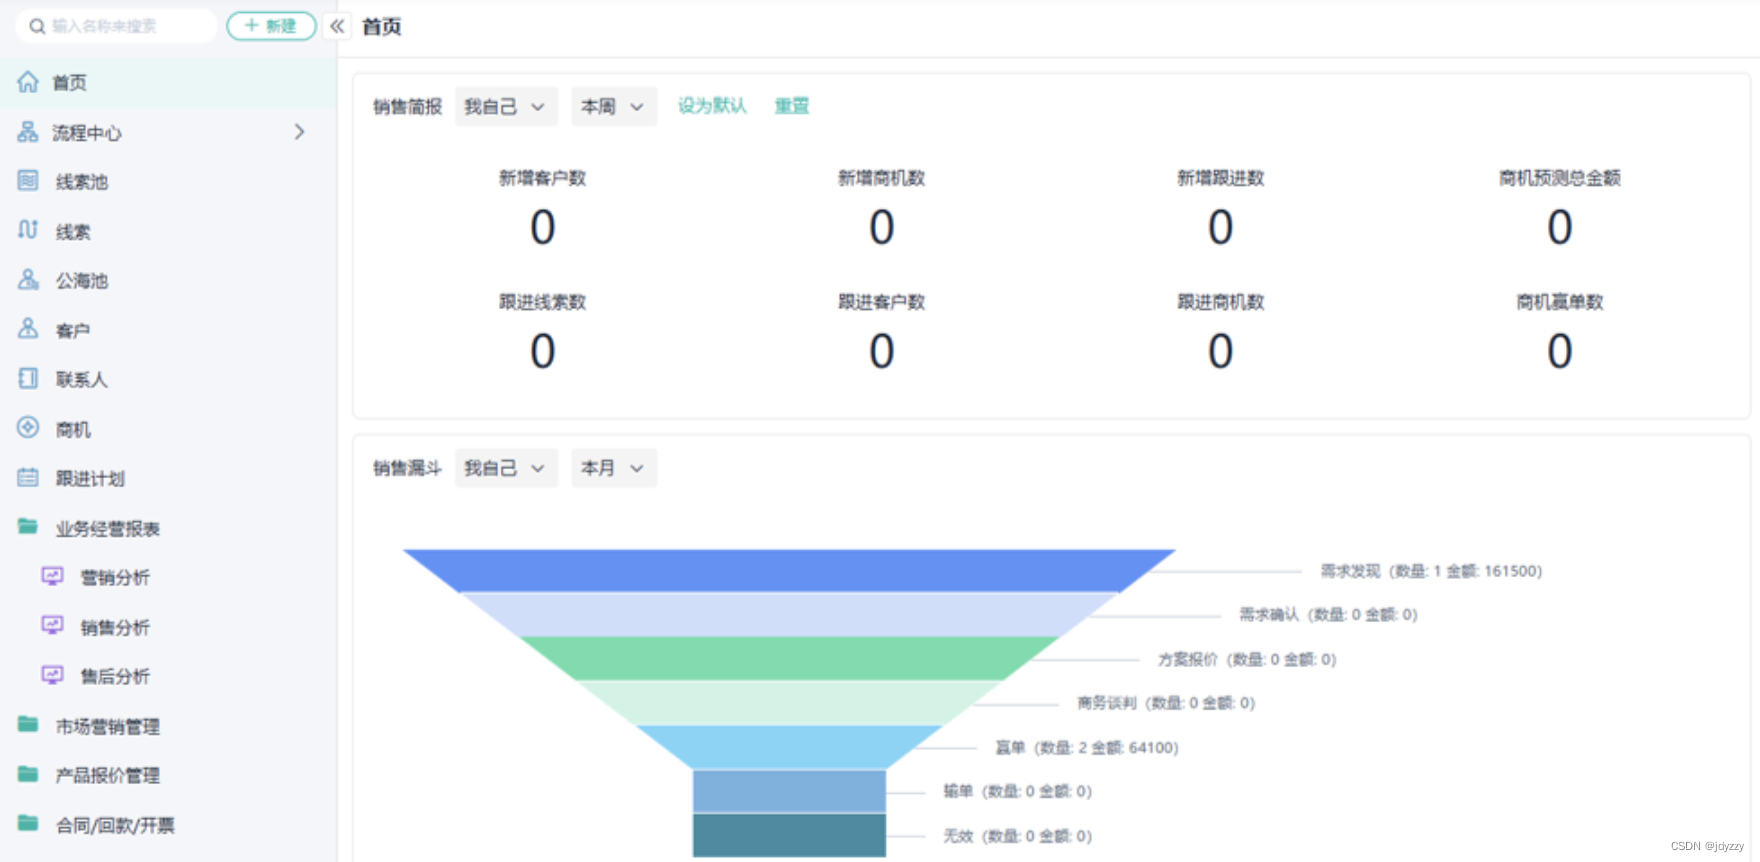Click the 跟进商机数 value
The image size is (1760, 862).
pyautogui.click(x=1221, y=351)
